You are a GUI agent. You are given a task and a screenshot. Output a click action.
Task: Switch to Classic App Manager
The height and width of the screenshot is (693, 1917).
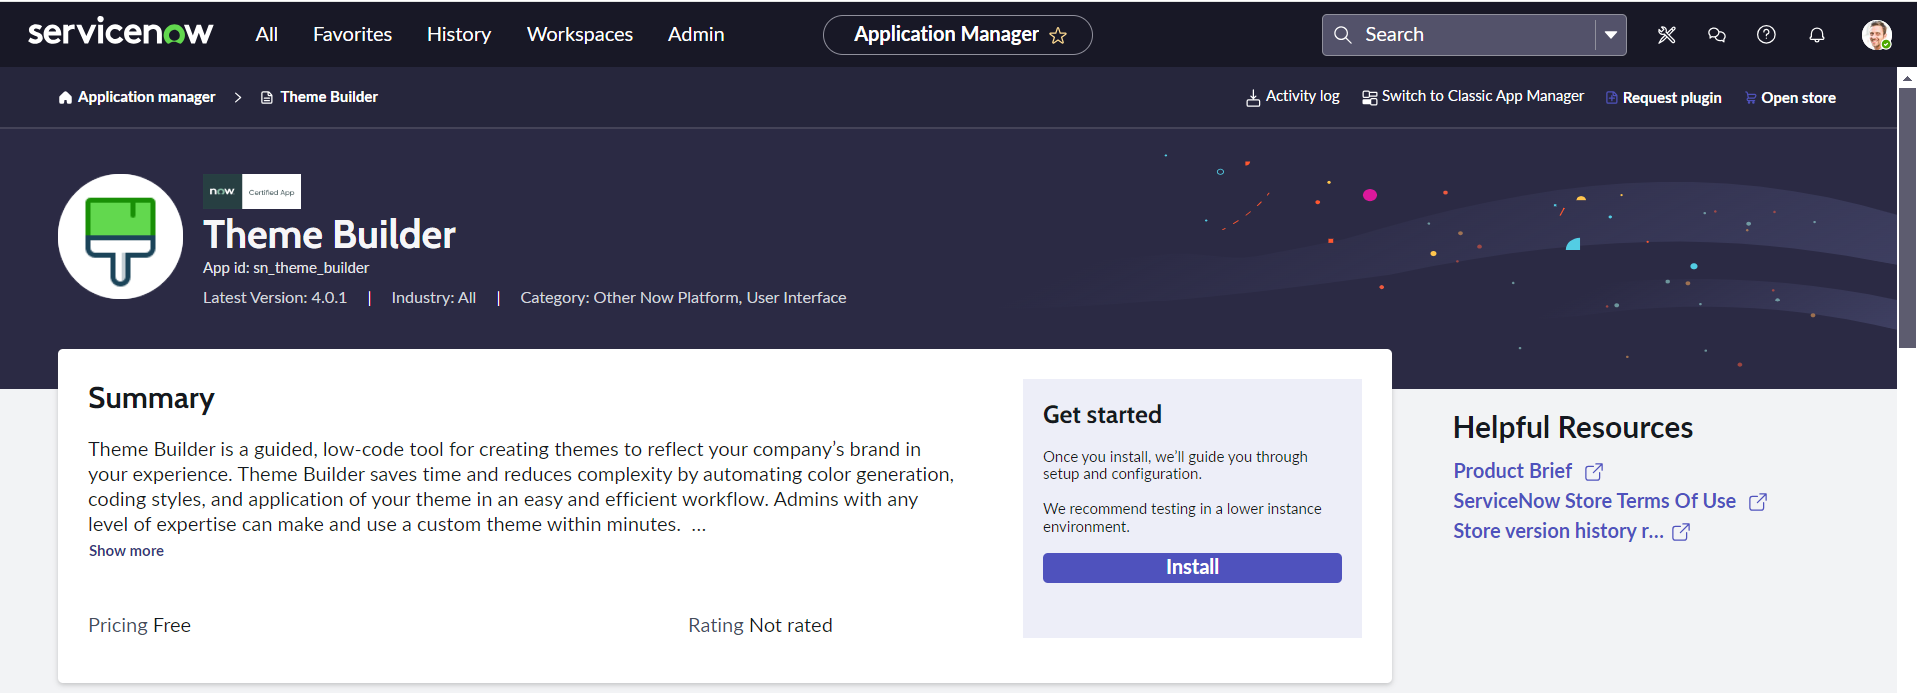click(1472, 97)
